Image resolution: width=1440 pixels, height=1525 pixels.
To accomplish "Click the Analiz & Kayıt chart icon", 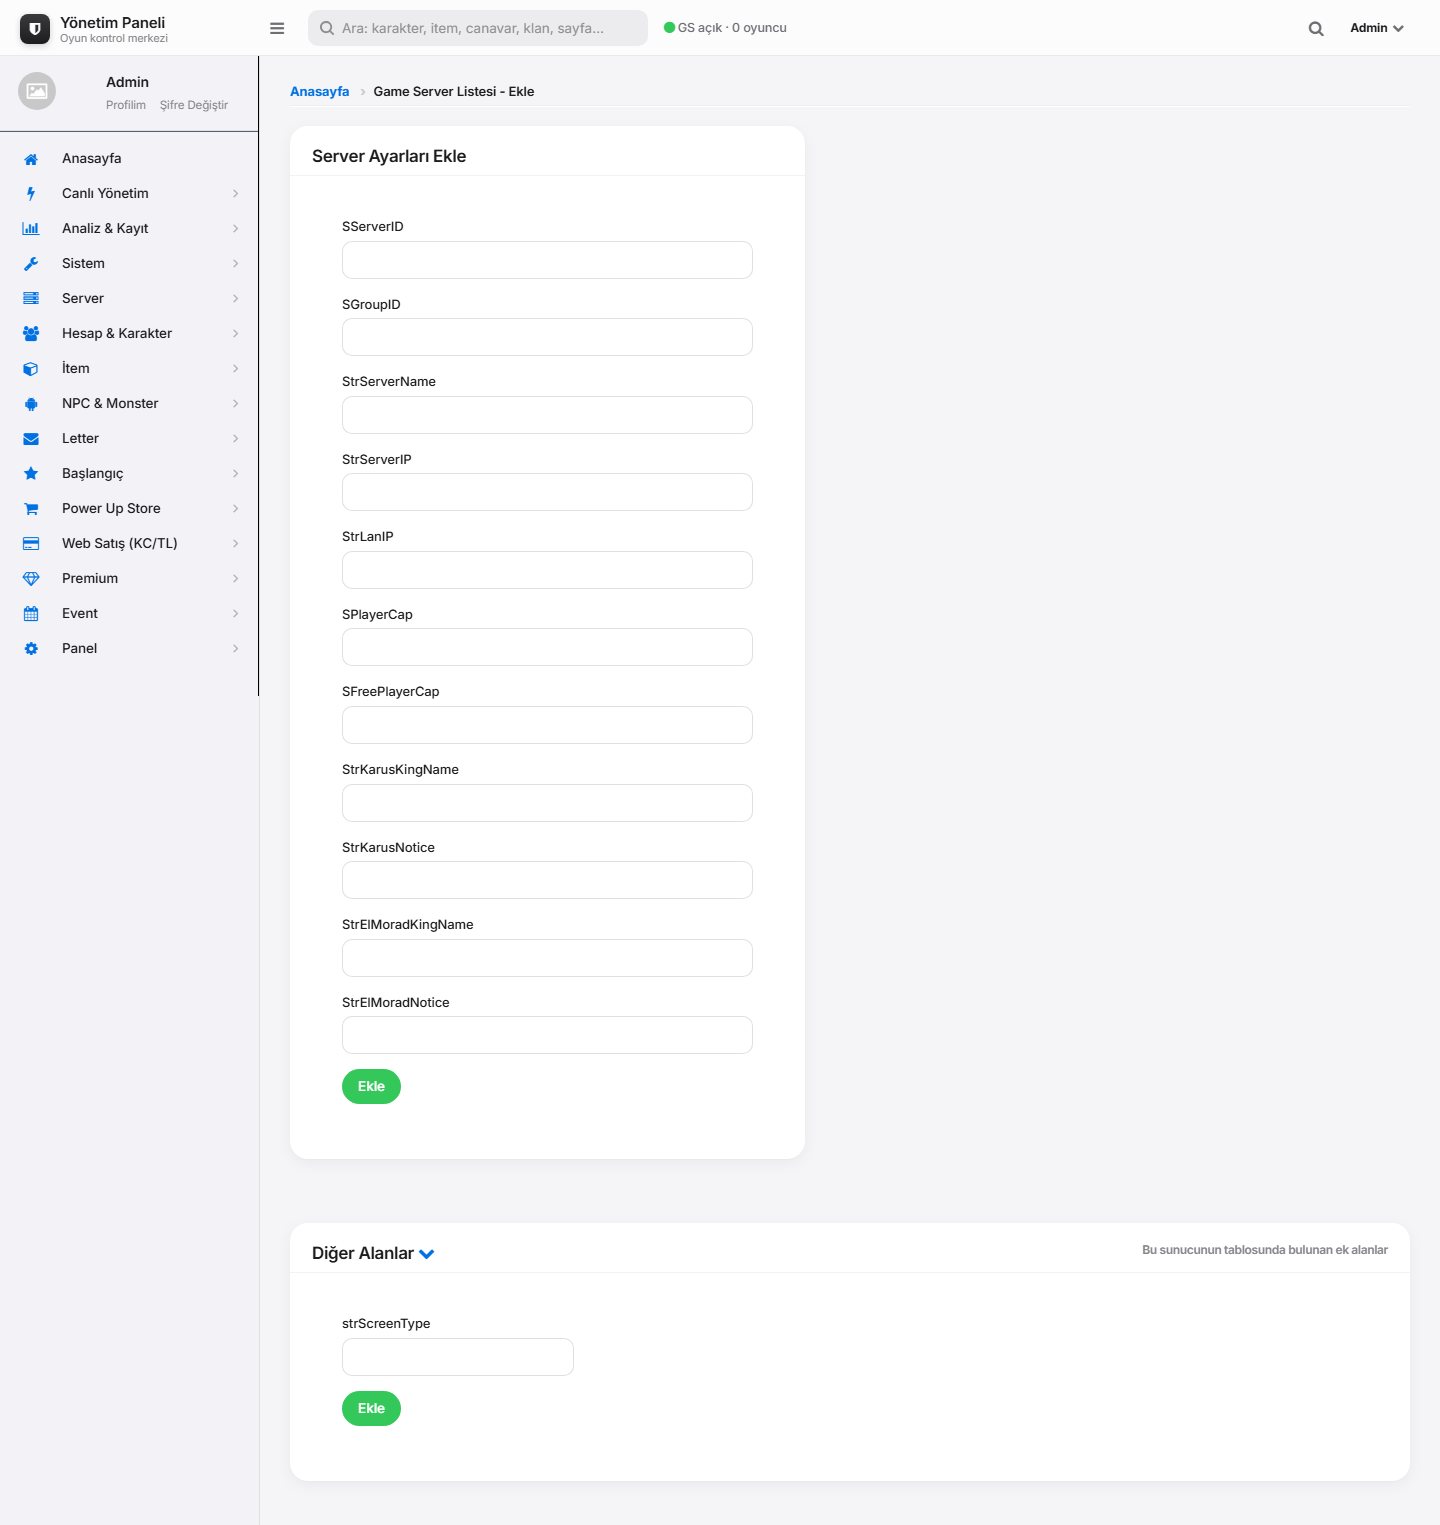I will (31, 229).
